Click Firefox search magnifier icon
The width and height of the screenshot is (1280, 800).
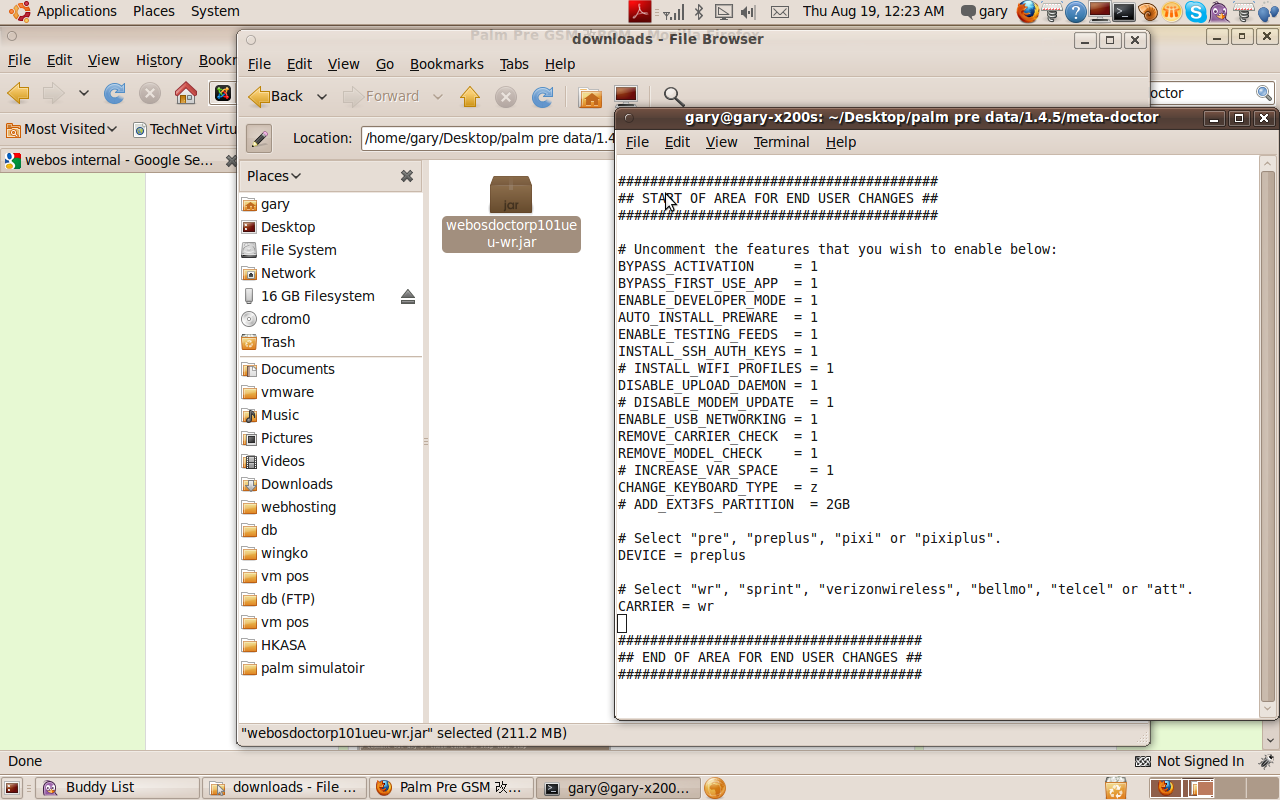pos(1265,93)
